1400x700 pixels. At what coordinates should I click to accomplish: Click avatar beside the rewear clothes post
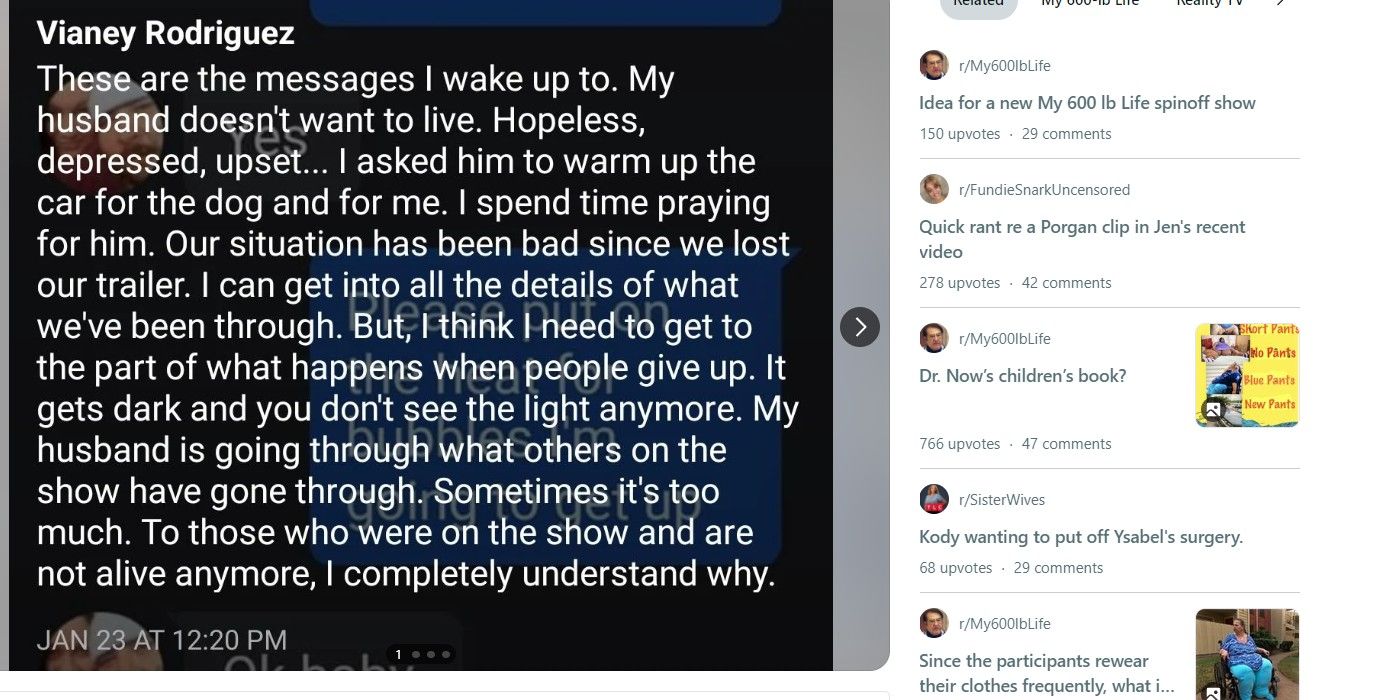(x=934, y=623)
